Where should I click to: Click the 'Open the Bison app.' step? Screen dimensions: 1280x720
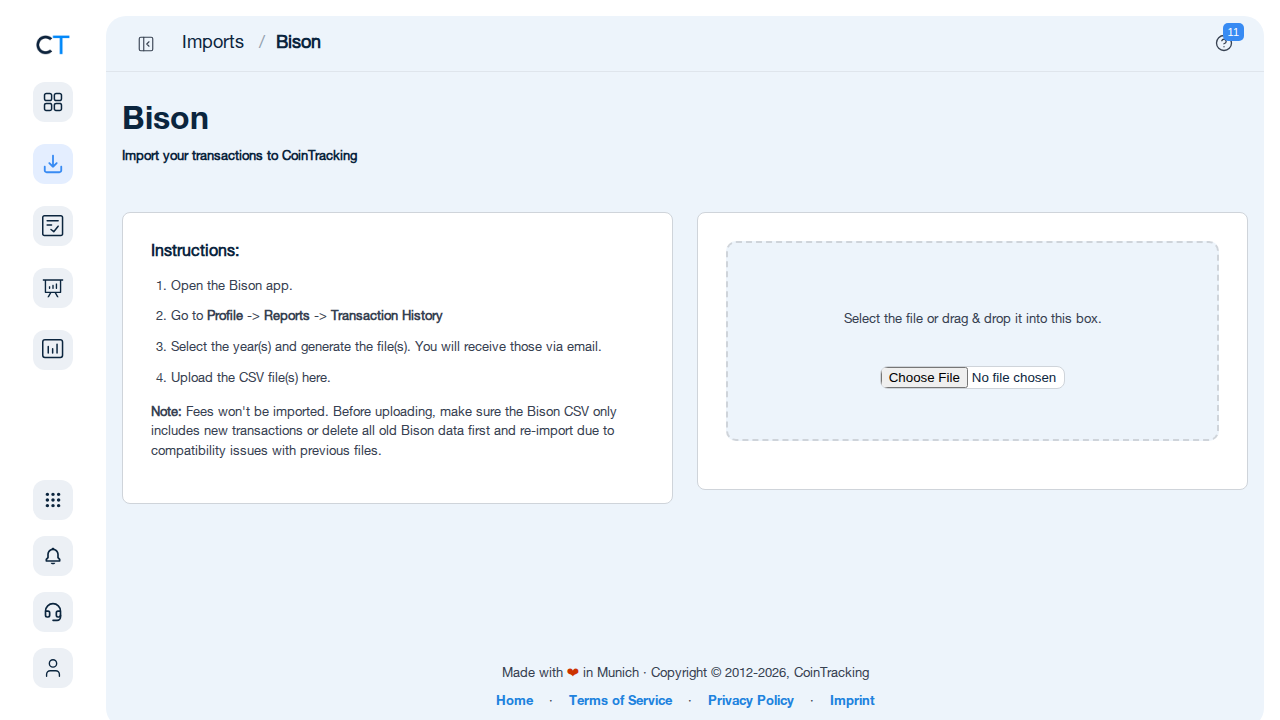232,285
